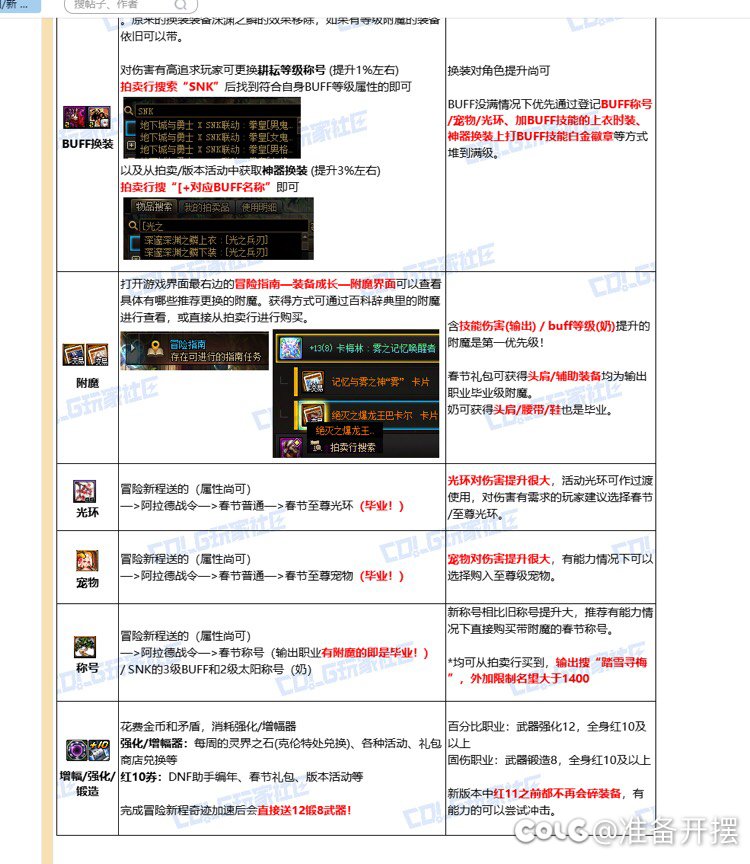The image size is (750, 864).
Task: Click magnifier icon beside [光之 search text
Action: coord(133,225)
